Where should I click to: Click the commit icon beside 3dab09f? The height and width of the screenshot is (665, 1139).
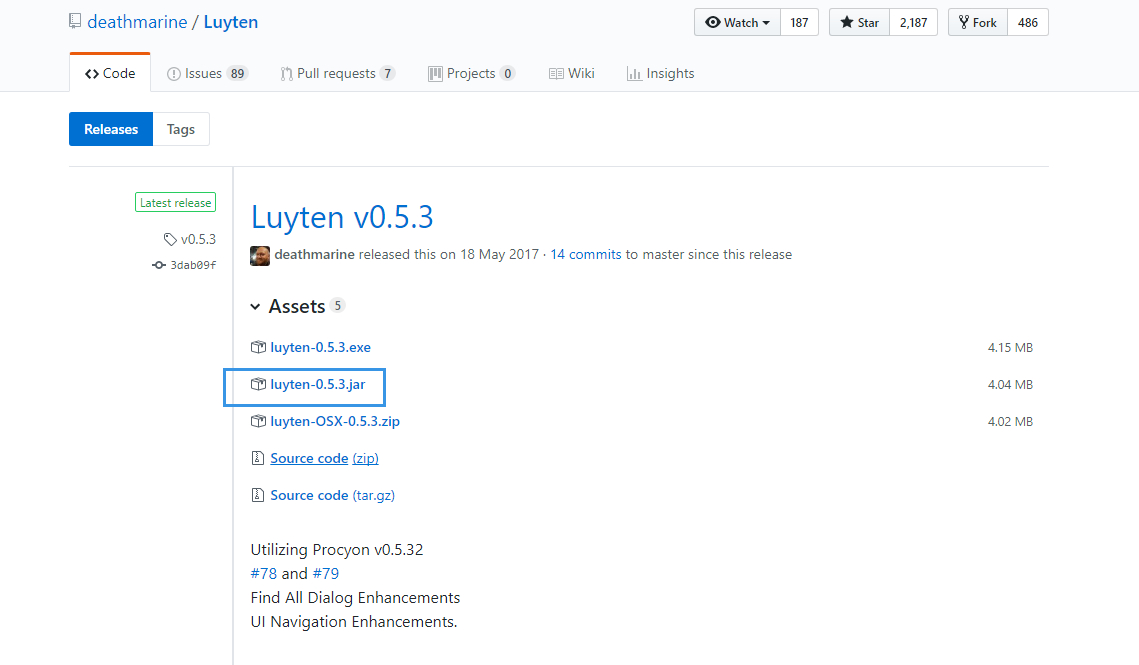(158, 265)
